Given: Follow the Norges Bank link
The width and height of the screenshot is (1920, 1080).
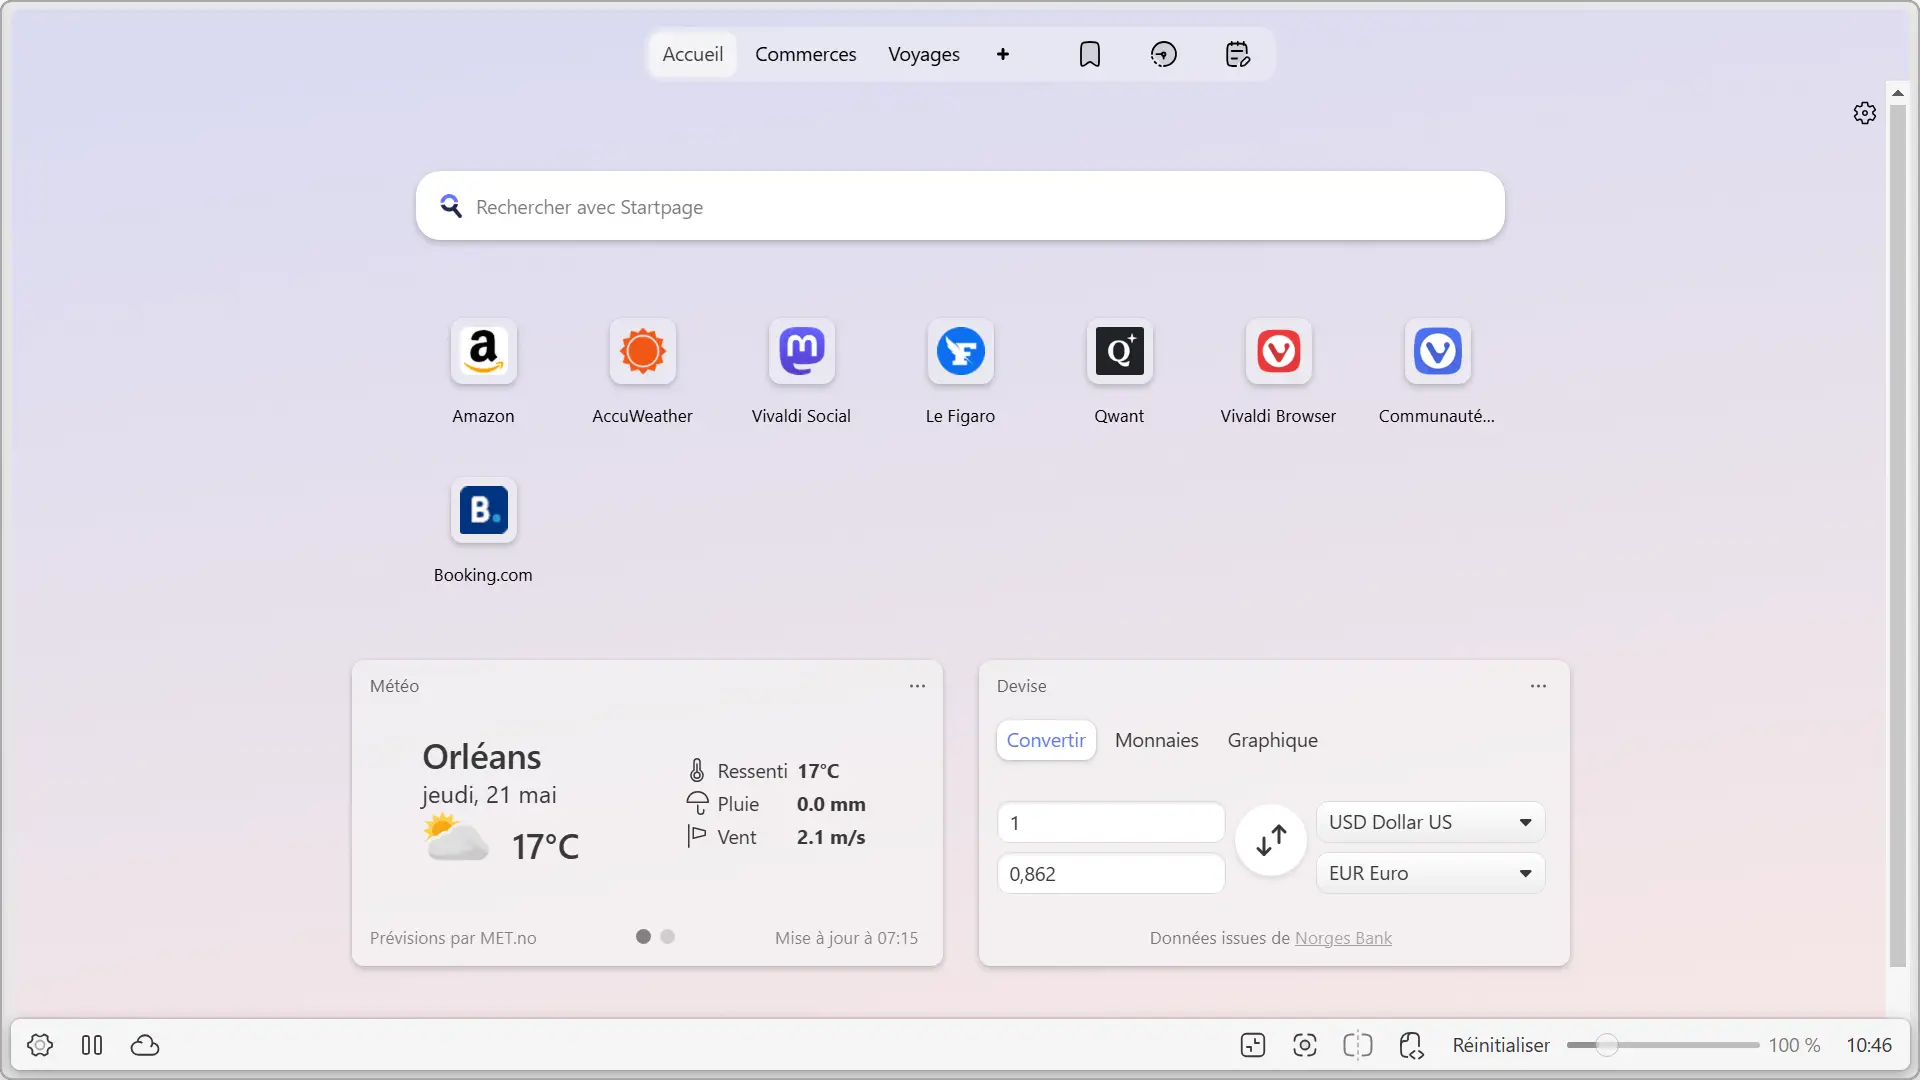Looking at the screenshot, I should coord(1343,938).
